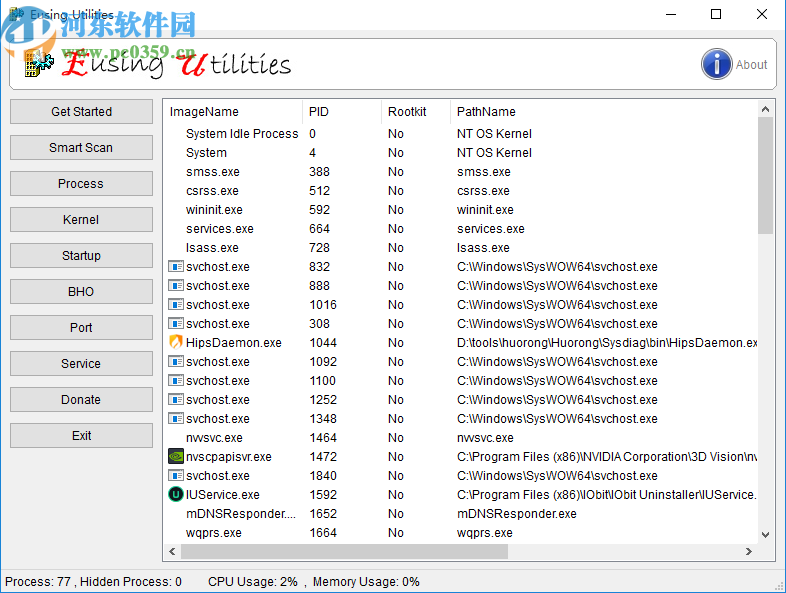Click the Process count status text

pyautogui.click(x=38, y=581)
